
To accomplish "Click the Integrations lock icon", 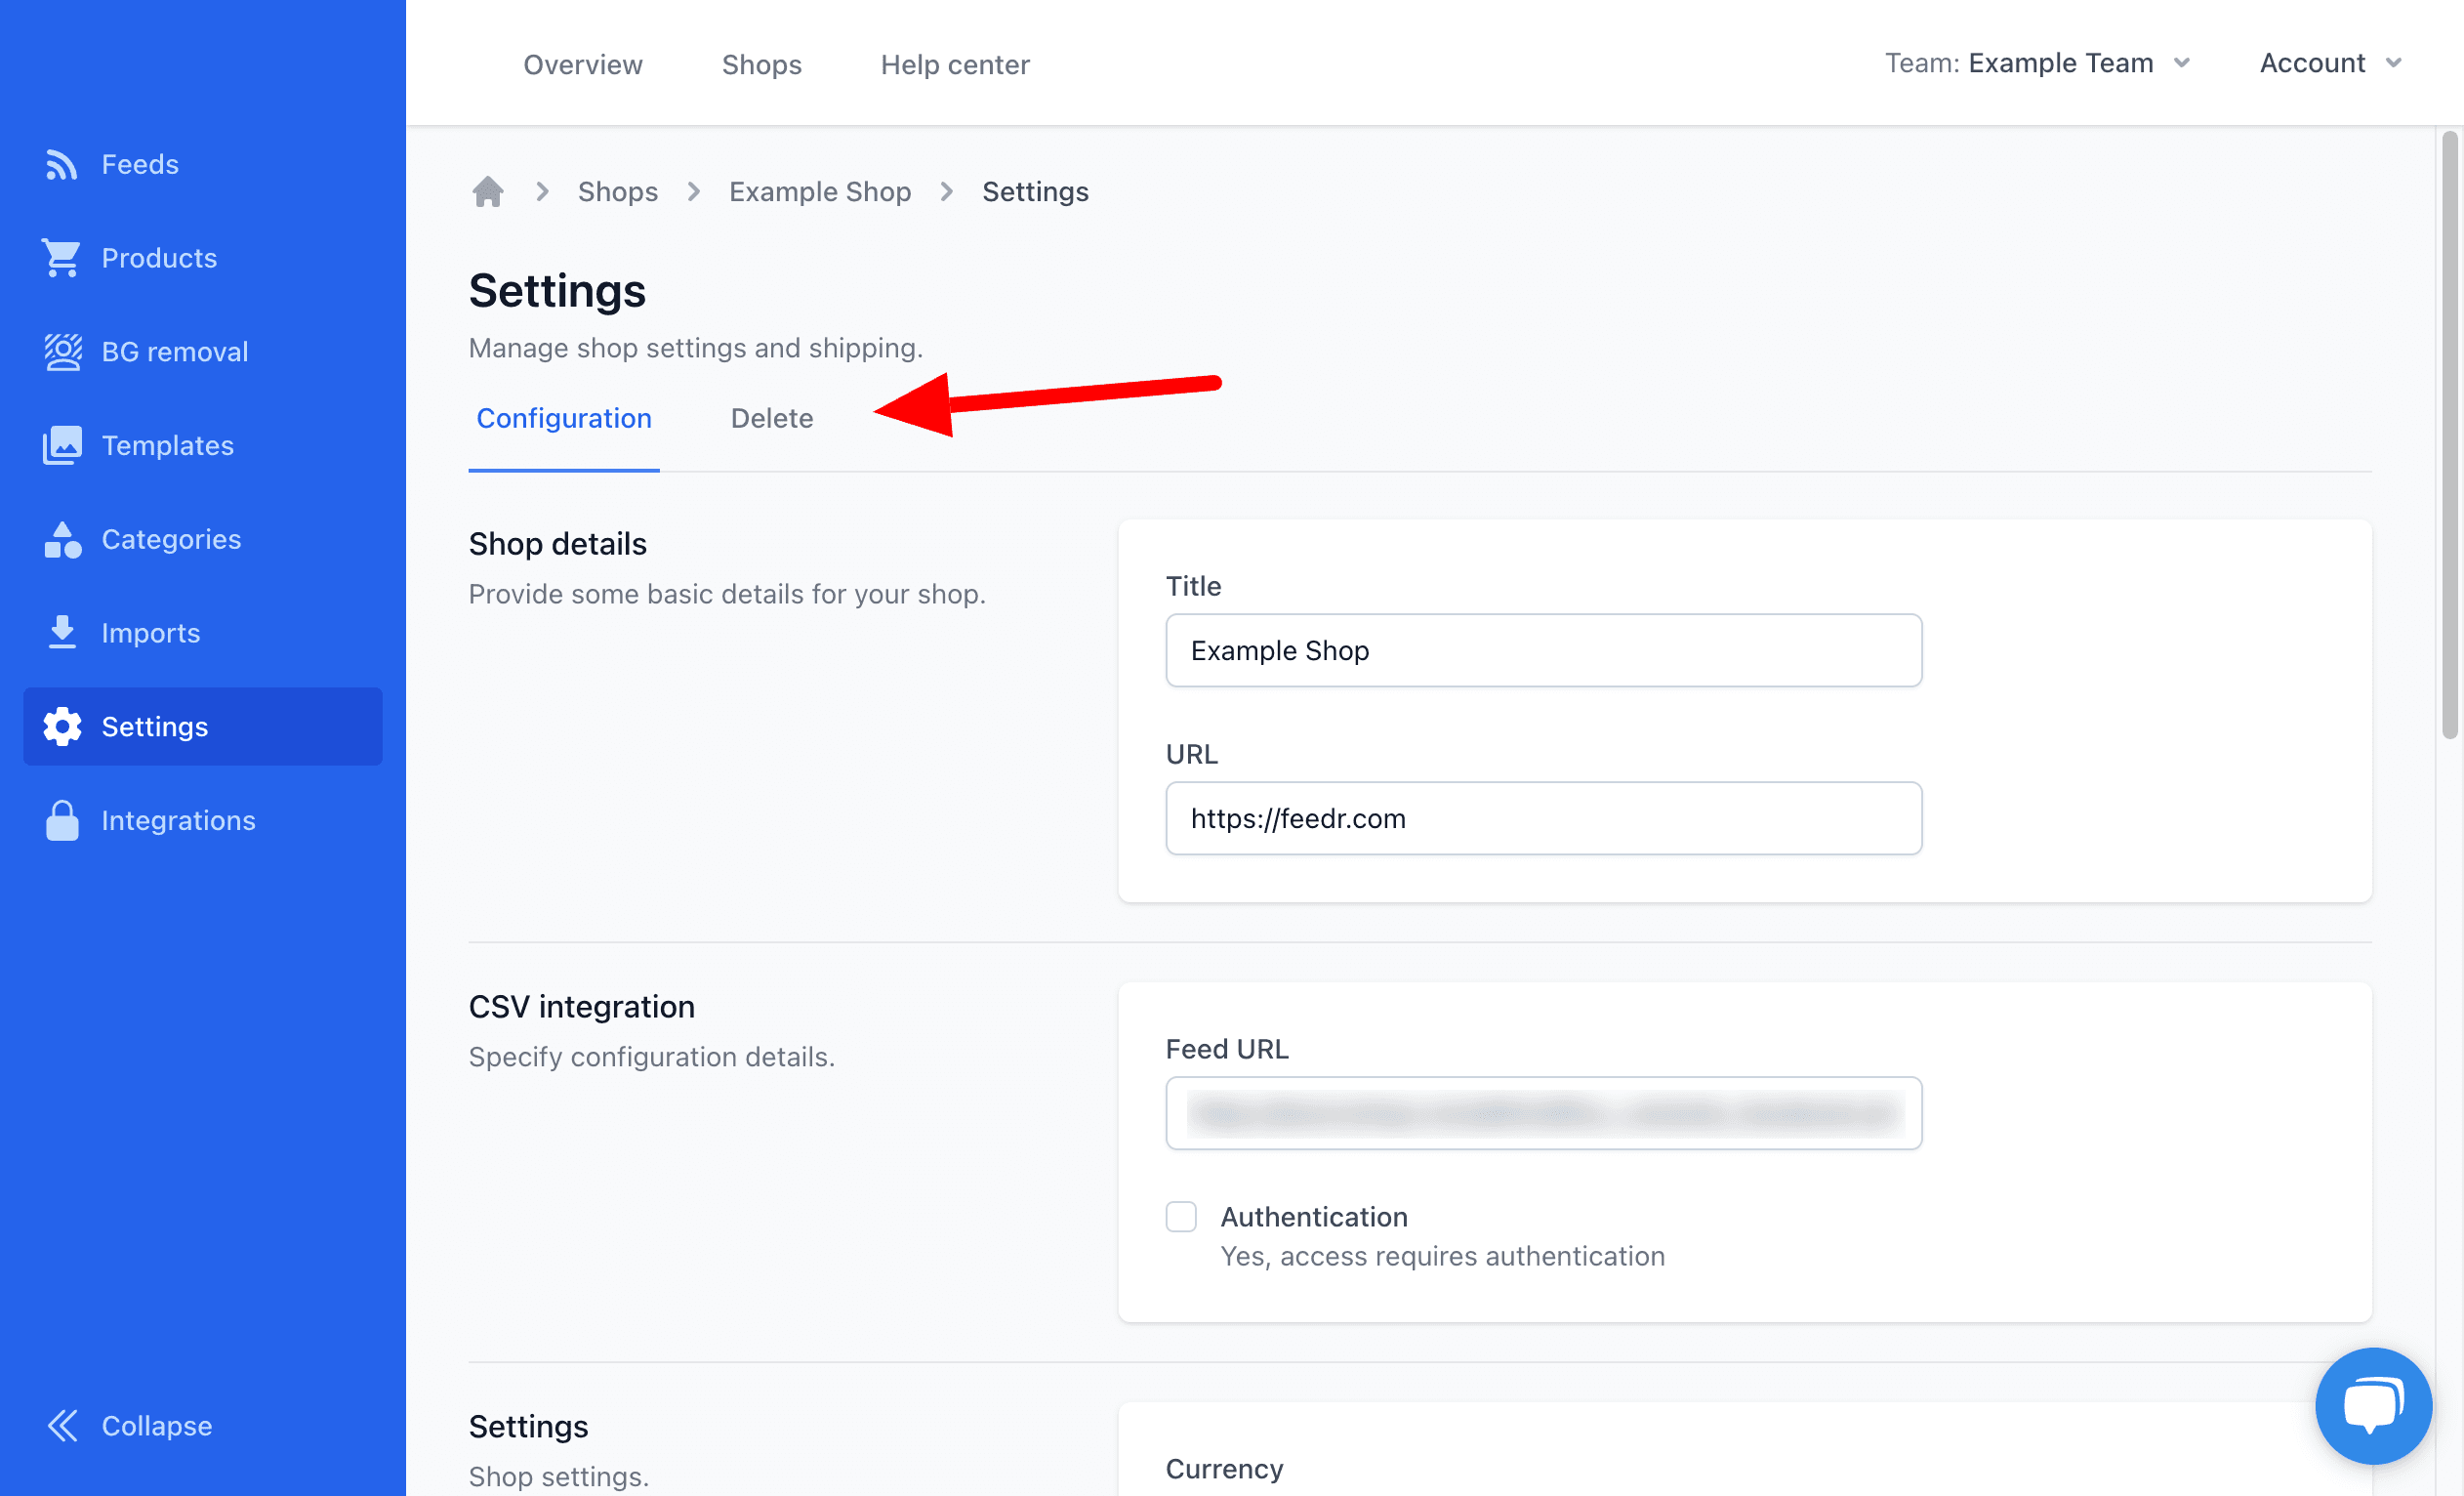I will (x=61, y=820).
